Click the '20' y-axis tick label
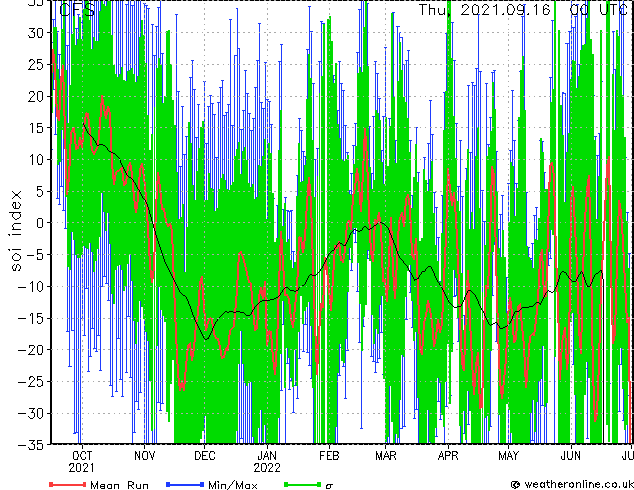This screenshot has height=490, width=634. pyautogui.click(x=36, y=96)
